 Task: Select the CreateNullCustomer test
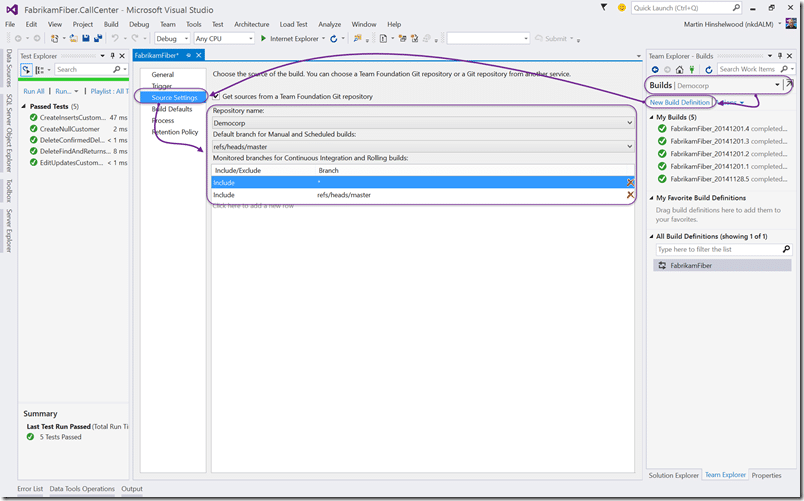(x=78, y=129)
